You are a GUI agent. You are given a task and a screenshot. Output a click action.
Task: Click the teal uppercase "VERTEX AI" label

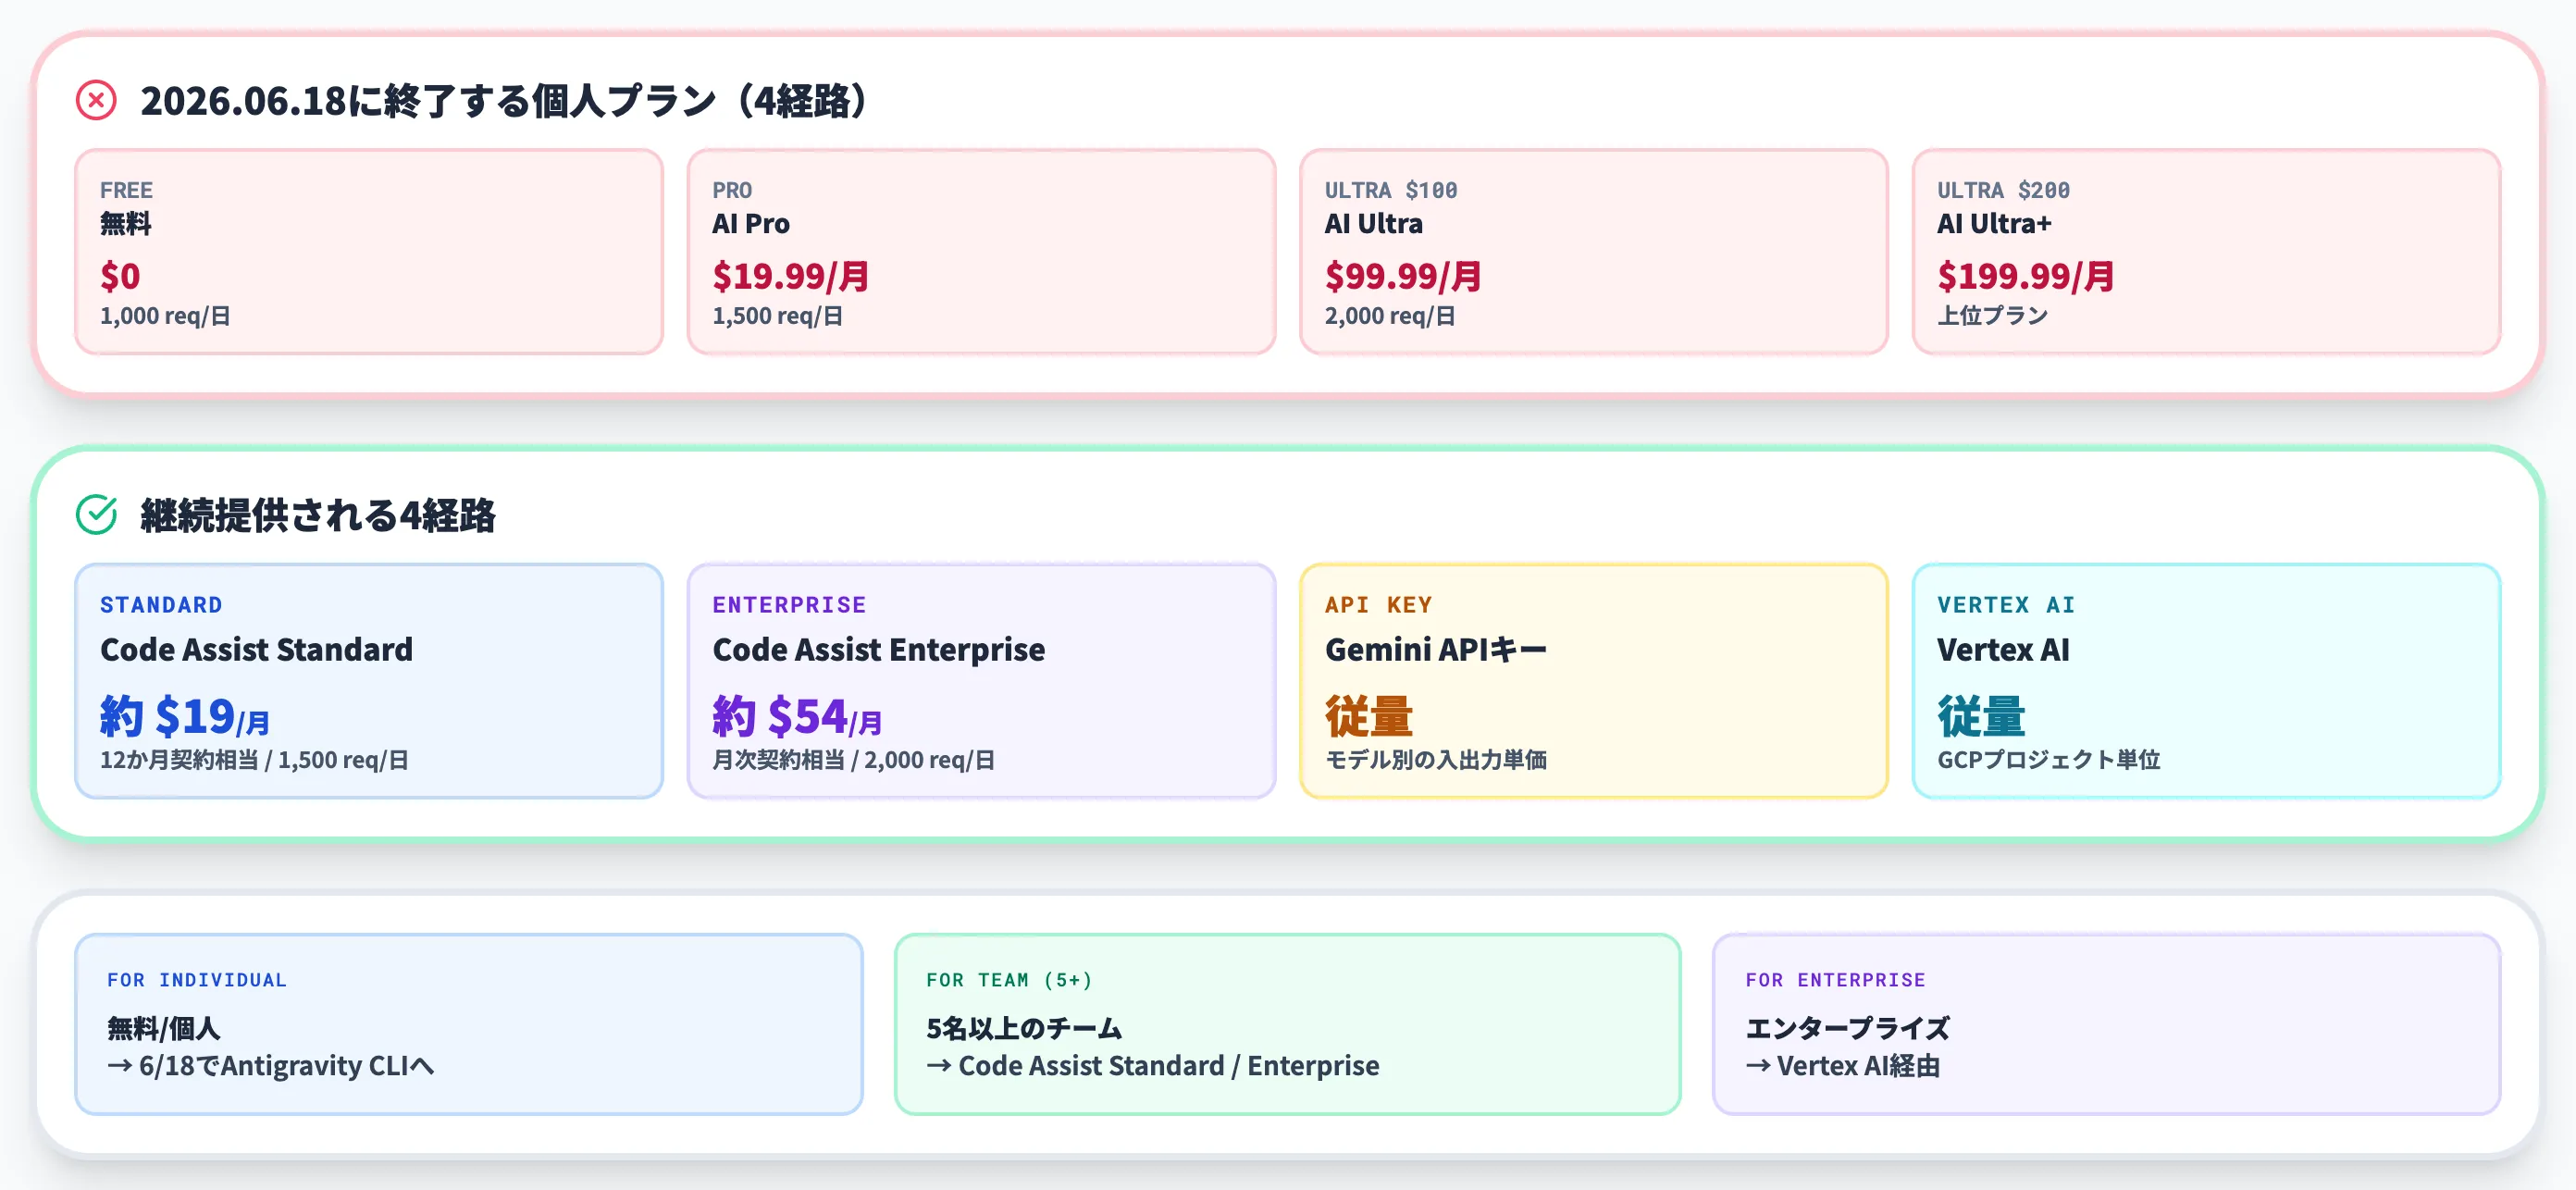pos(2006,605)
